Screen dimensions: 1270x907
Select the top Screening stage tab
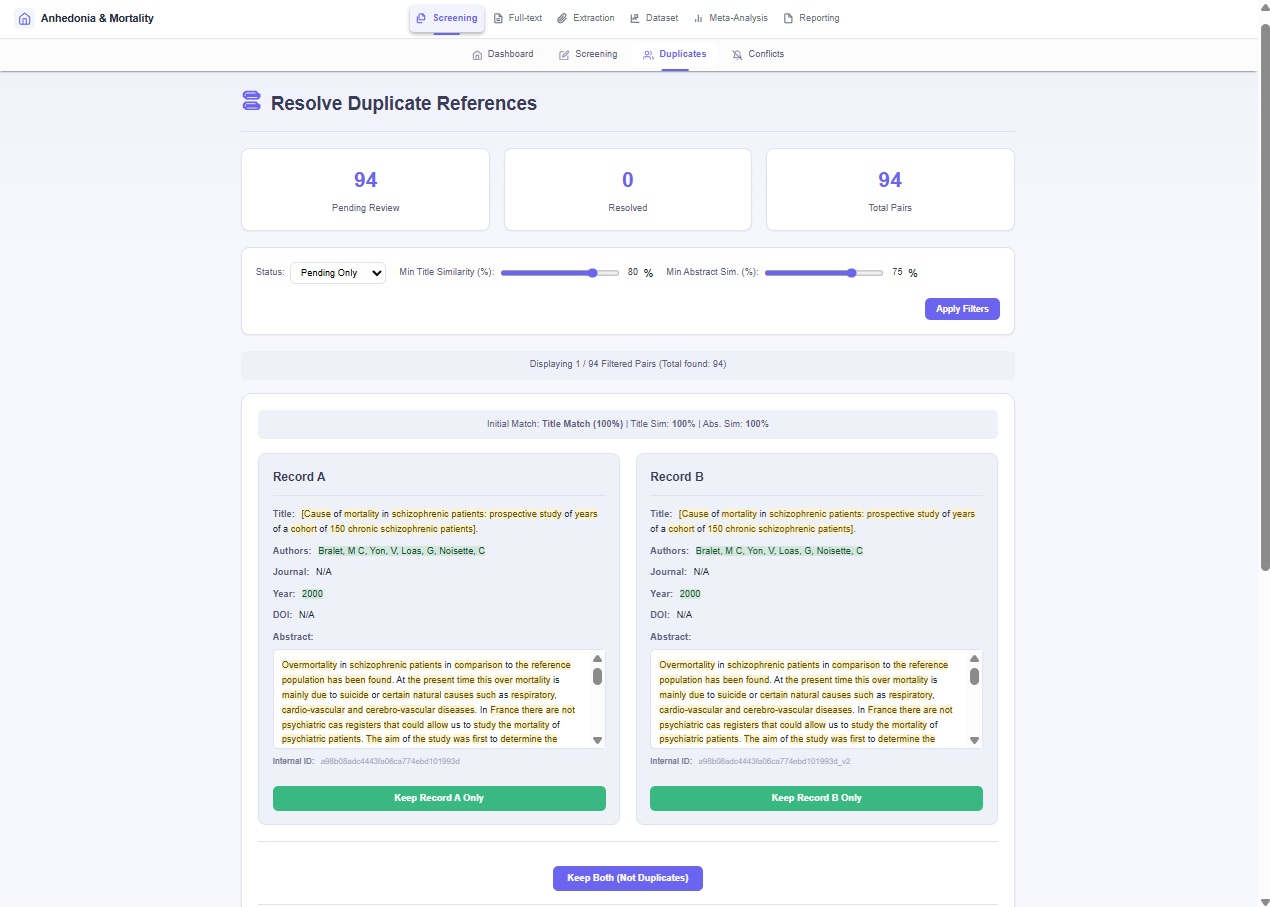pos(446,18)
